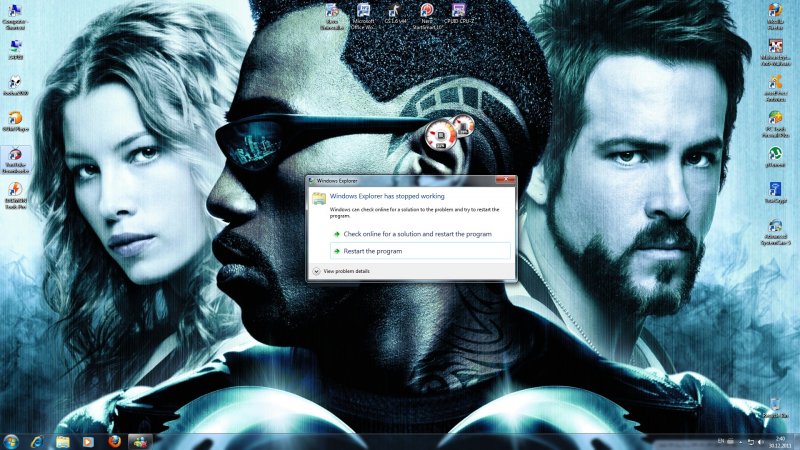Close the Windows Explorer error dialog
This screenshot has height=450, width=800.
click(505, 180)
